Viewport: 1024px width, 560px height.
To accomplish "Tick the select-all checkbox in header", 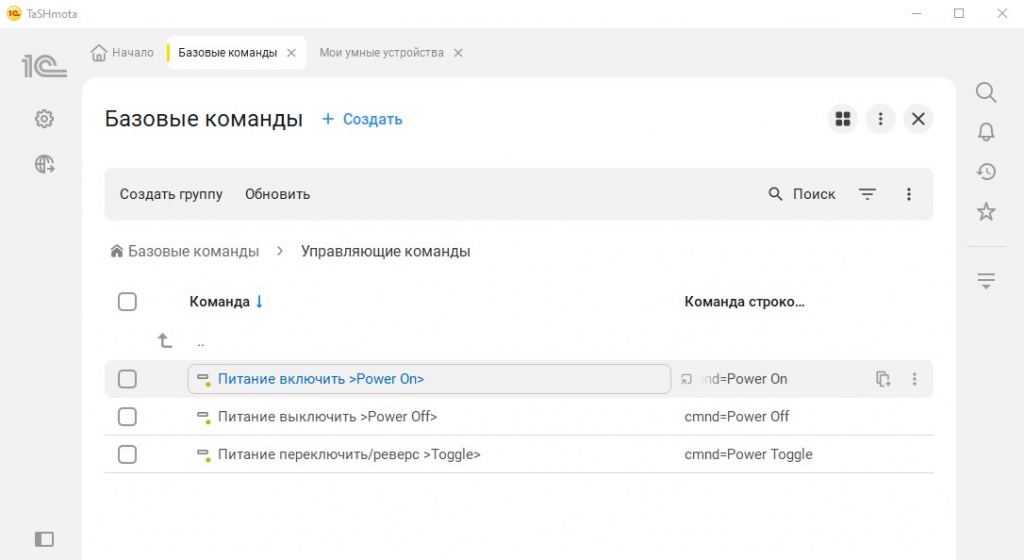I will click(127, 302).
